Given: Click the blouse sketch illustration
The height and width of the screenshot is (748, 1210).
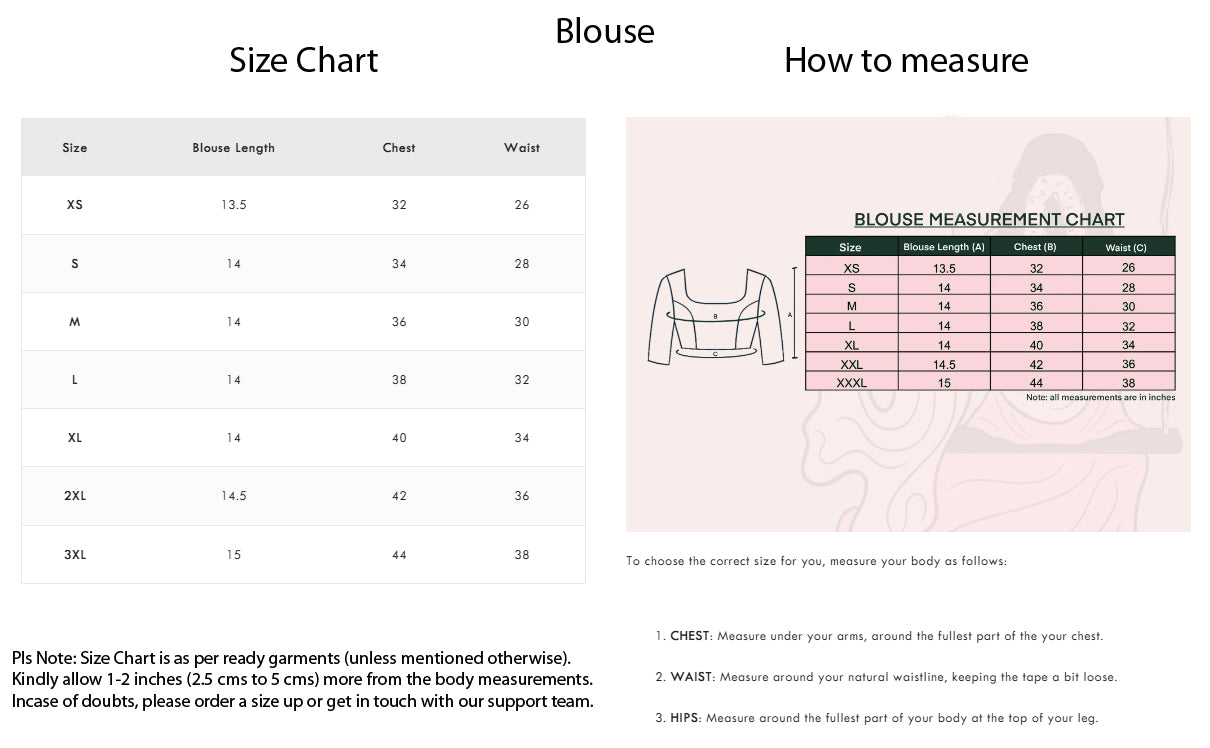Looking at the screenshot, I should 716,317.
